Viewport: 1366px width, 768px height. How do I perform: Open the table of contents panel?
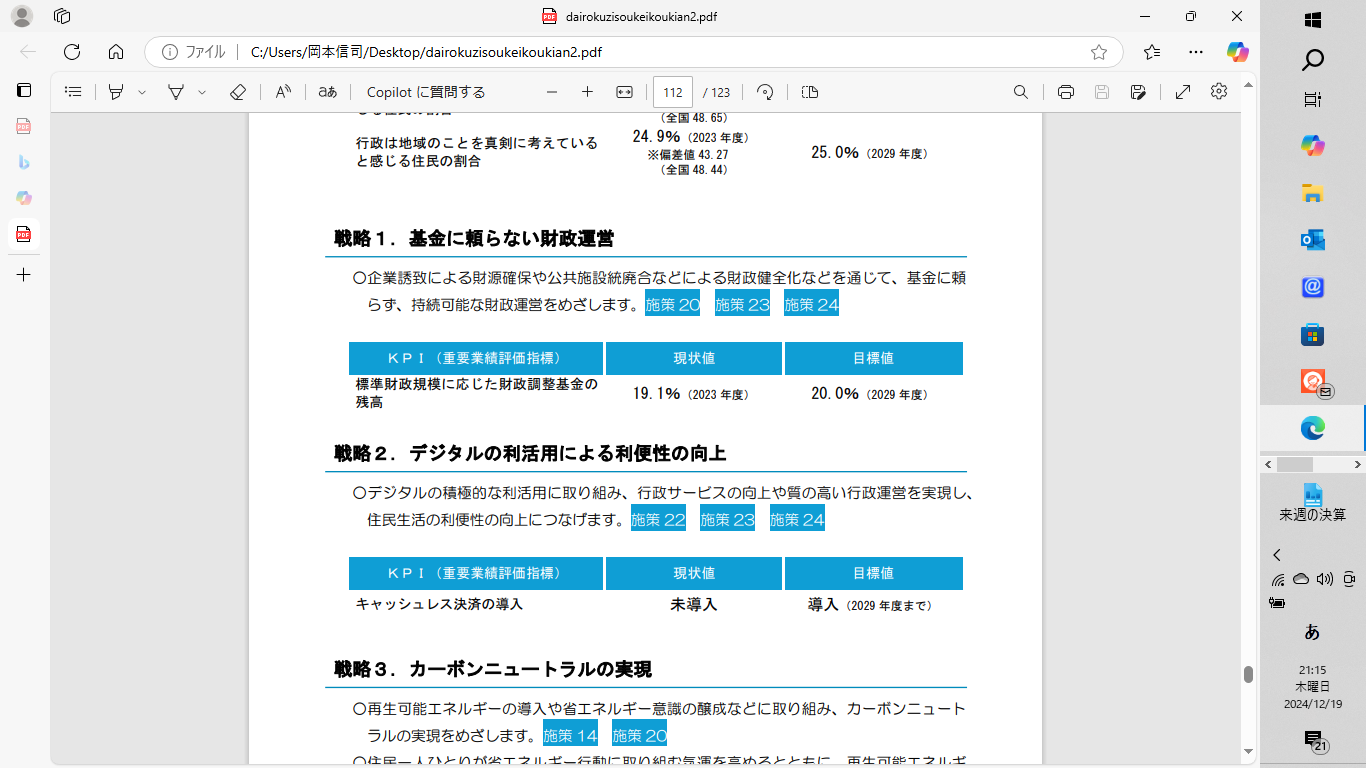(72, 91)
